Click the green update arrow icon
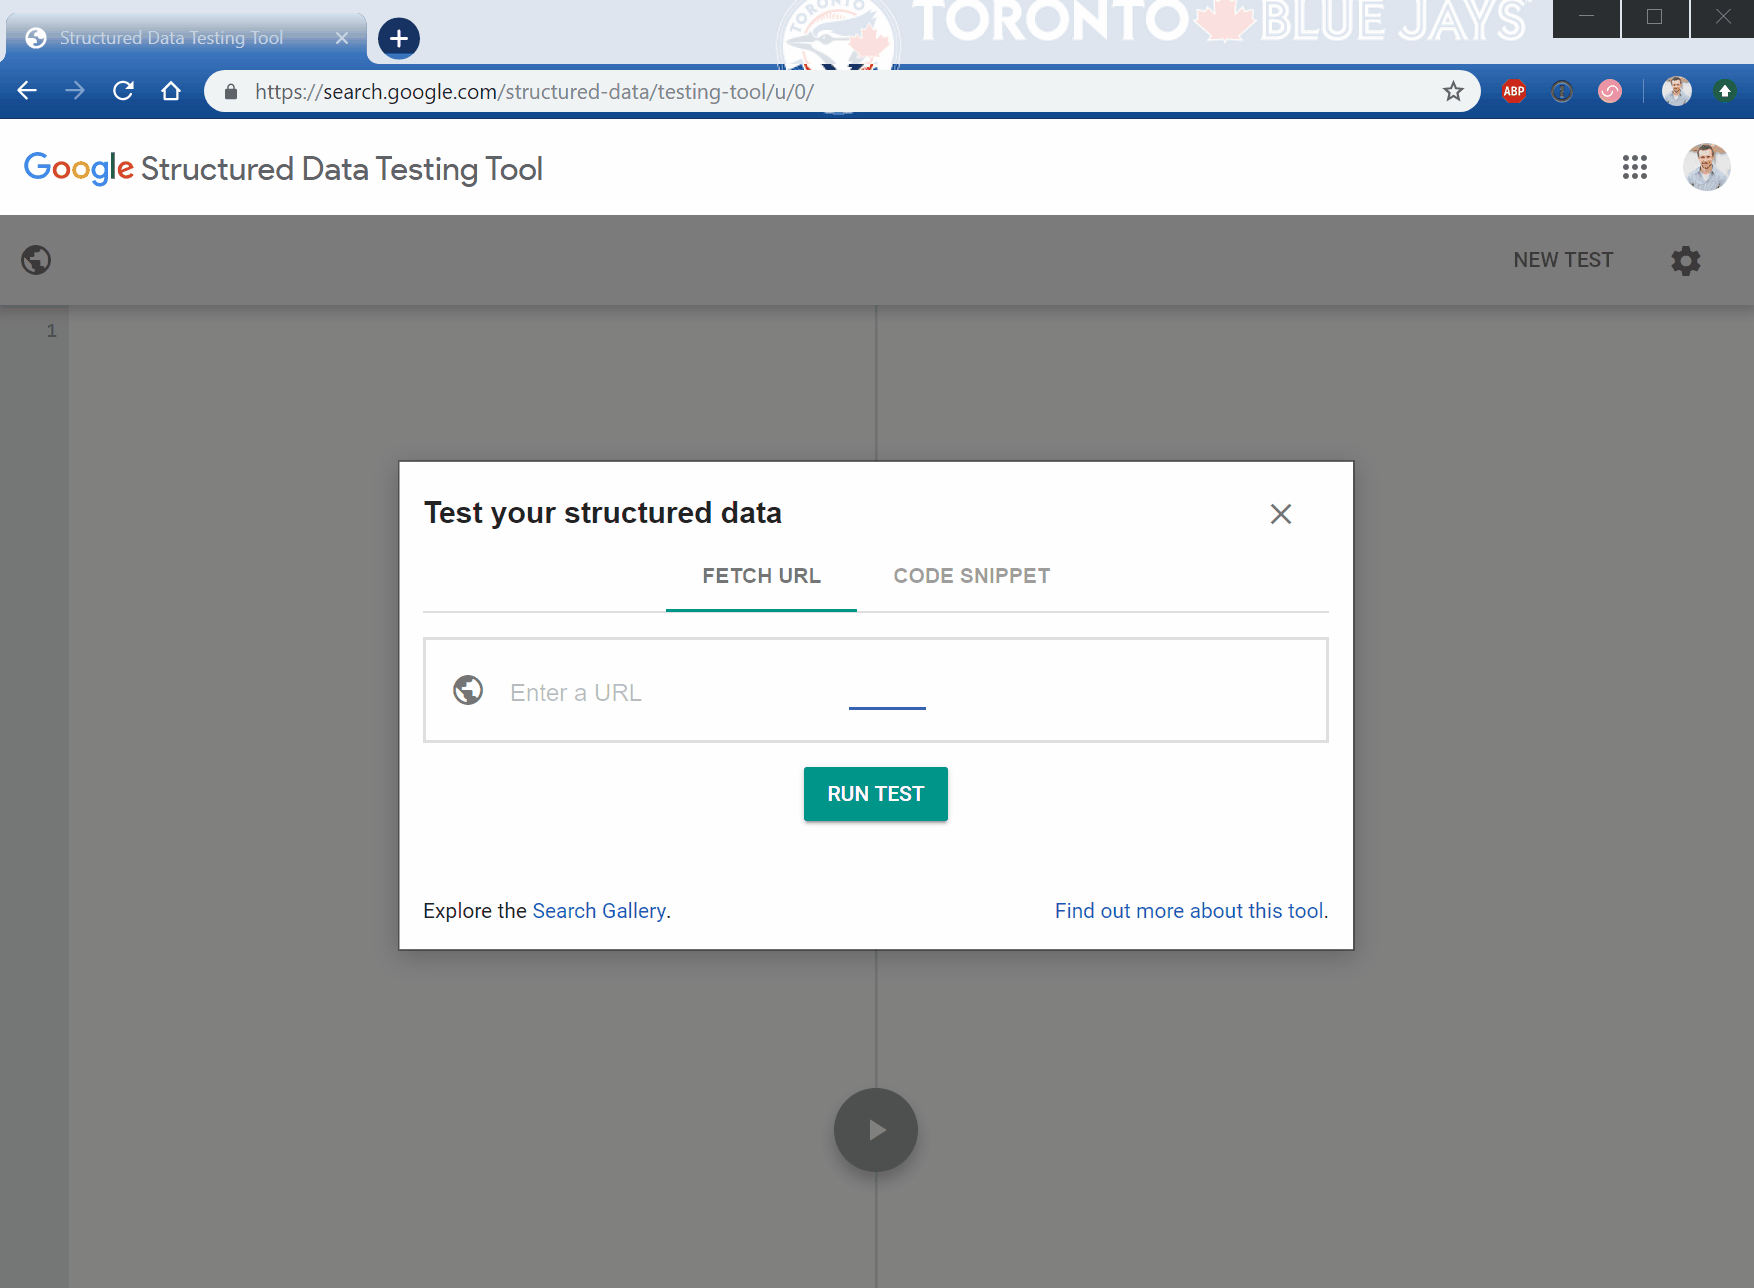This screenshot has height=1288, width=1754. tap(1725, 91)
